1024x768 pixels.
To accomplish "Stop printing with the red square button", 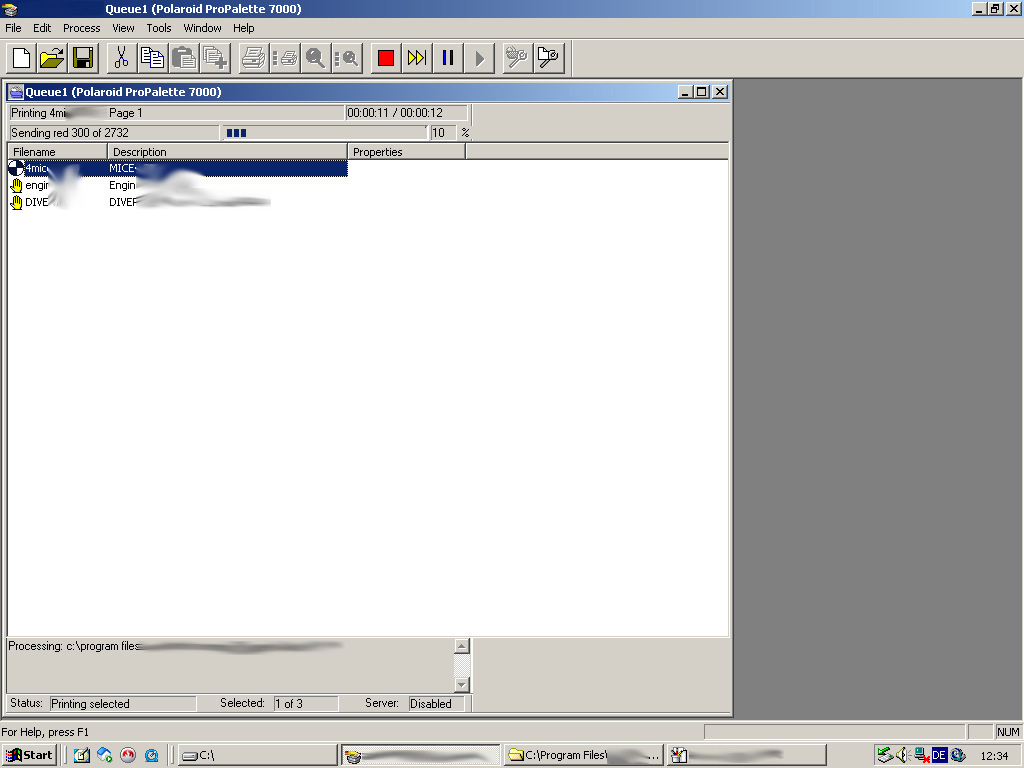I will point(386,58).
